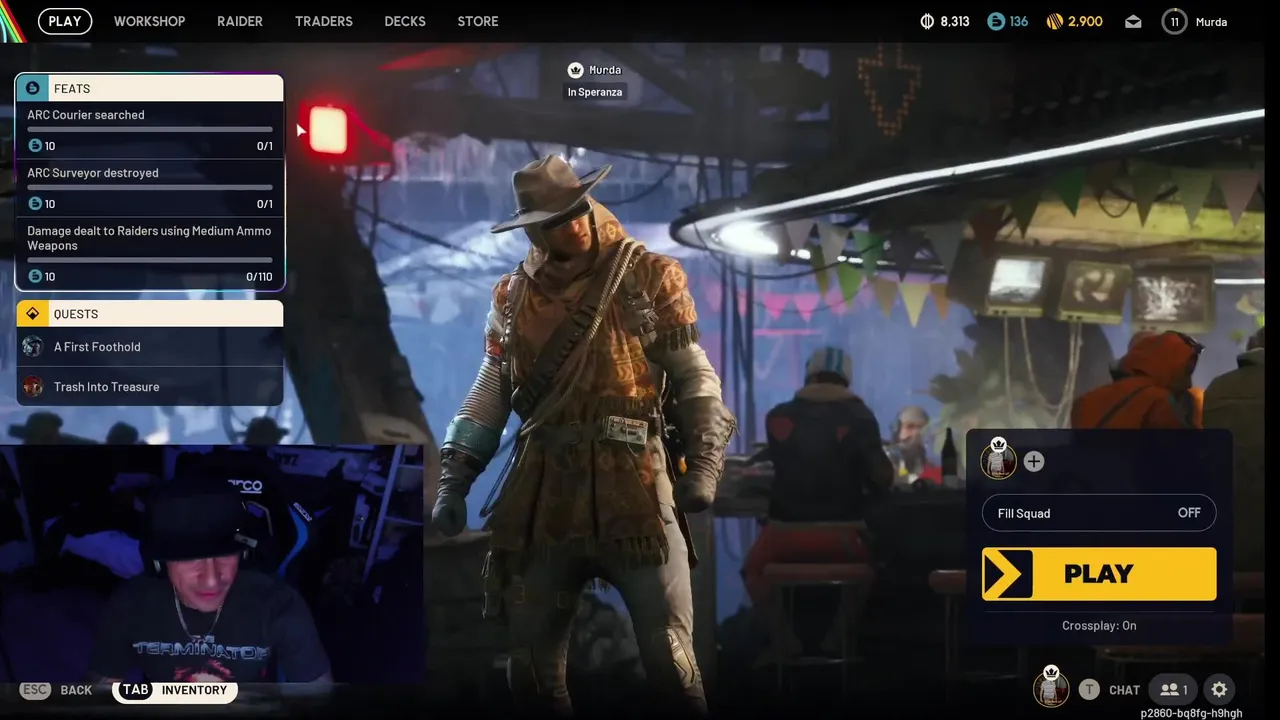Viewport: 1280px width, 720px height.
Task: Click the yellow PLAY button
Action: pos(1099,574)
